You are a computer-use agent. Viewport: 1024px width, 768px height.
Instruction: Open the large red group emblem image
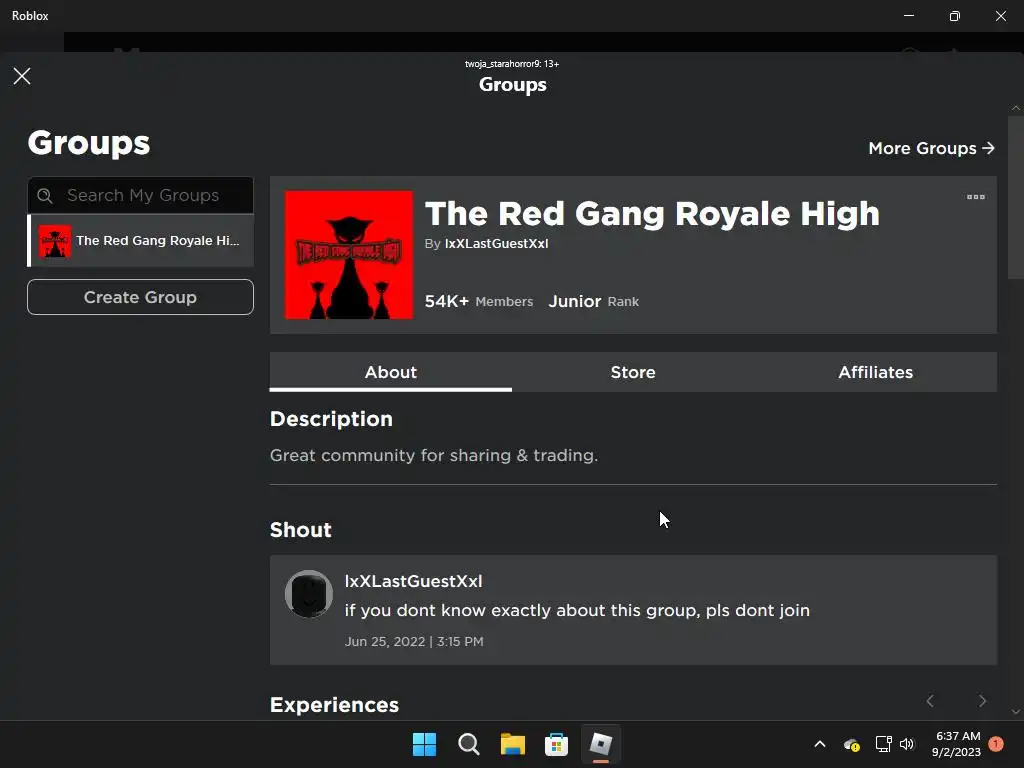coord(349,255)
